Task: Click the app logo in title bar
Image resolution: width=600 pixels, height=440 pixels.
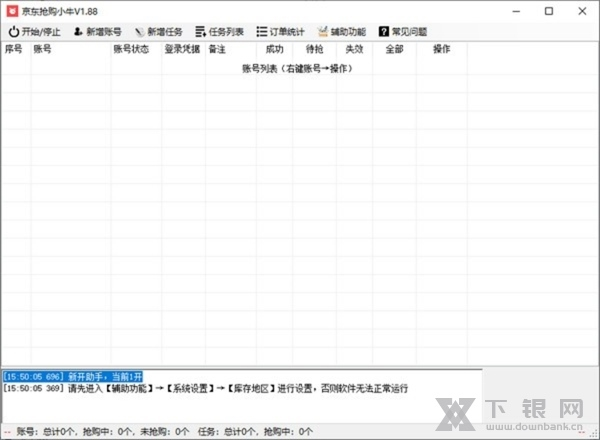Action: tap(12, 11)
